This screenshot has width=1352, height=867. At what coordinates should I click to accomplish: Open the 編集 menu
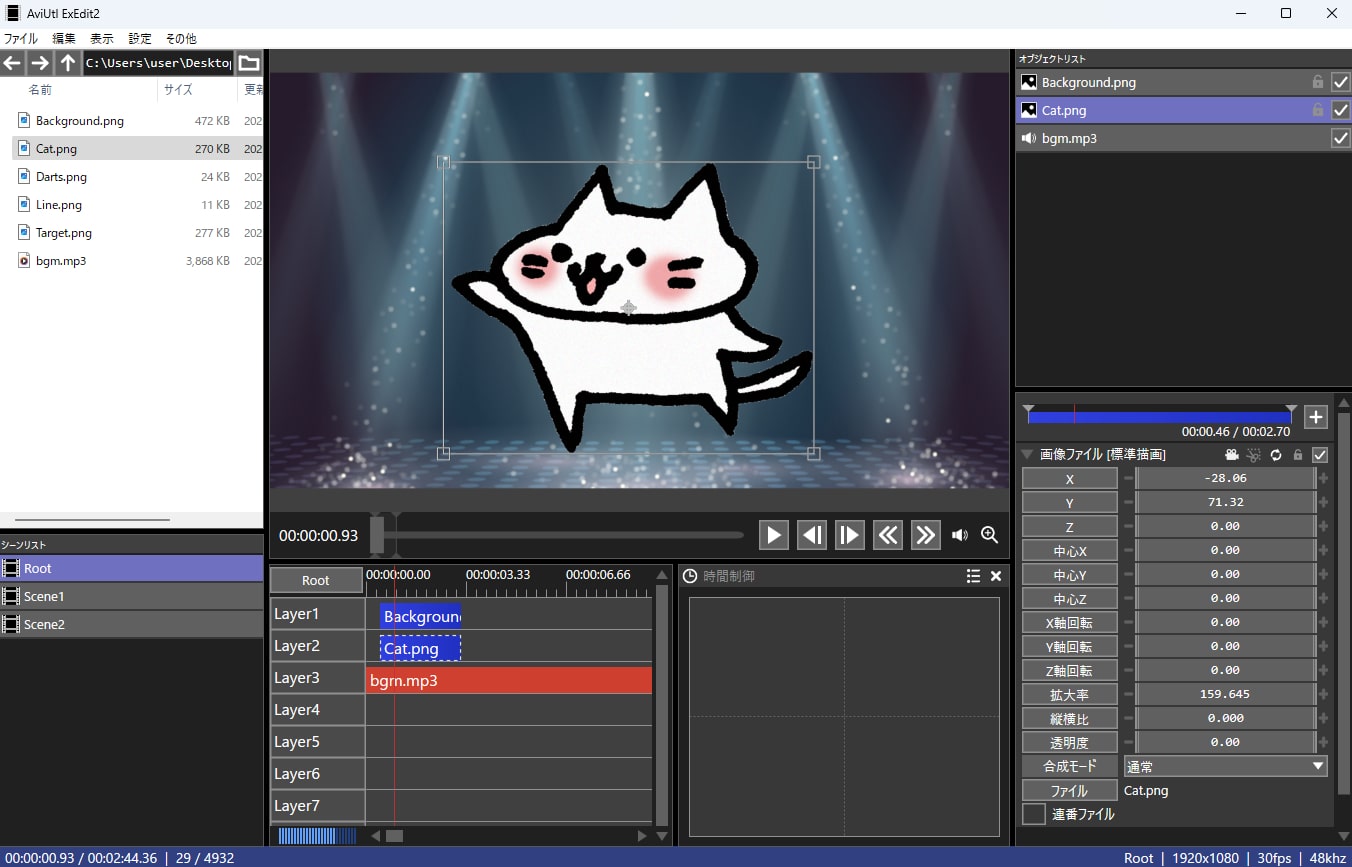coord(64,39)
